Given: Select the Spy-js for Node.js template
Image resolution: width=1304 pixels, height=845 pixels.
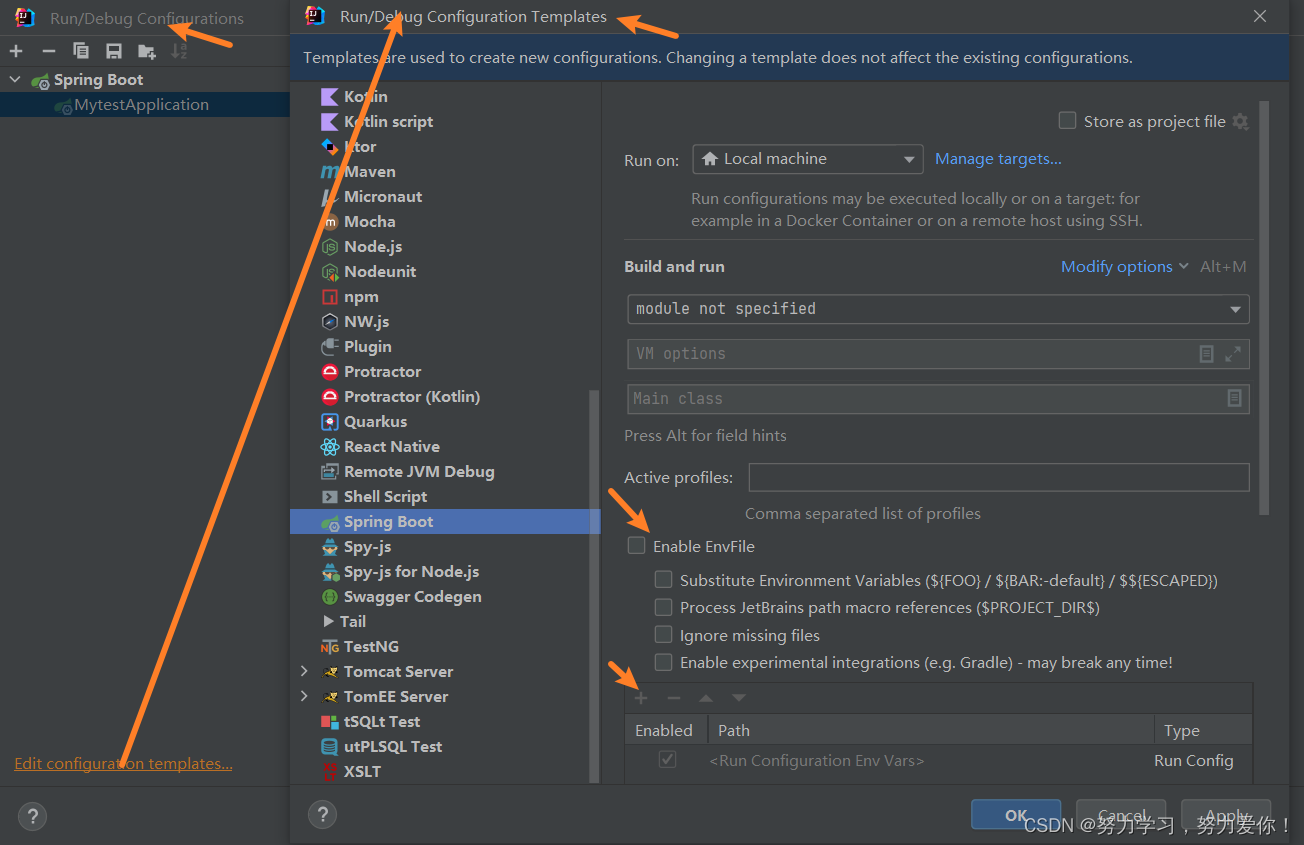Looking at the screenshot, I should 411,572.
